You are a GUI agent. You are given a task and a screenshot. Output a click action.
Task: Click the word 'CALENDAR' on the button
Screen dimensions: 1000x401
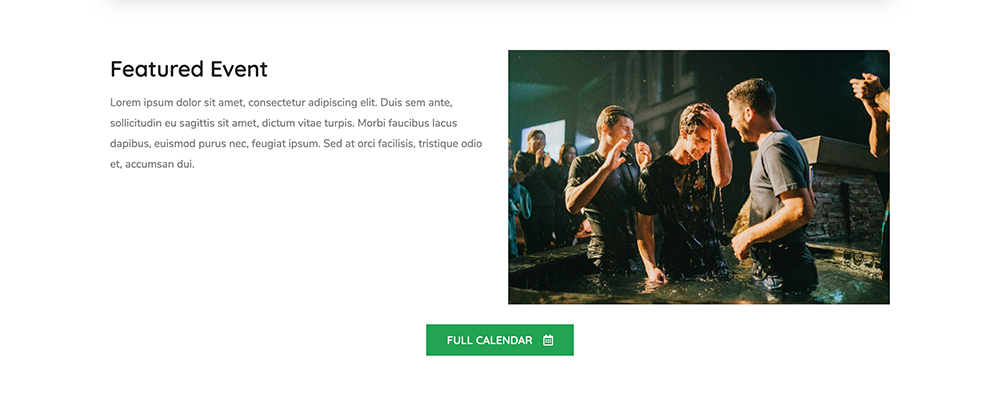point(504,340)
